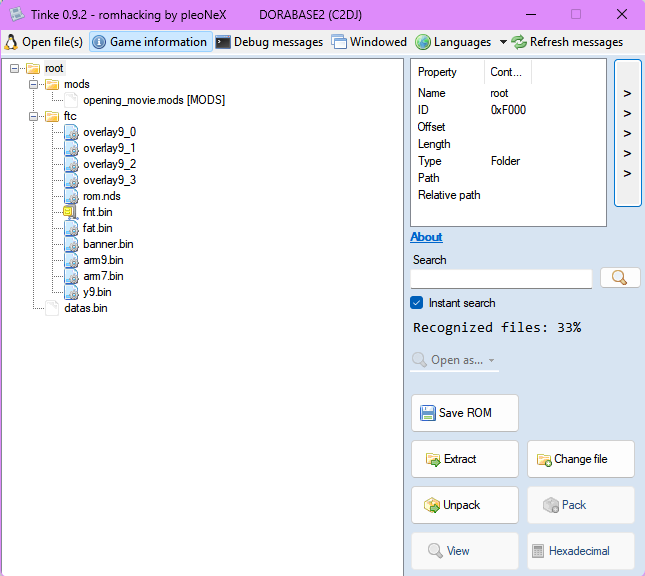645x576 pixels.
Task: Click Refresh messages
Action: tap(567, 42)
